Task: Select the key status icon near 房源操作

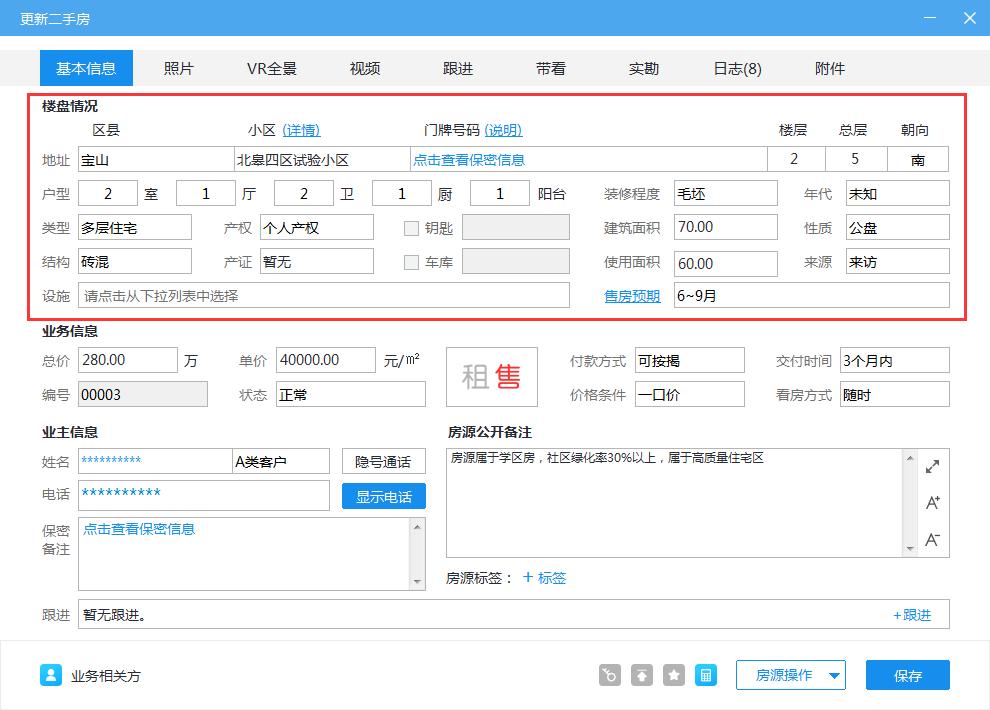Action: click(609, 675)
